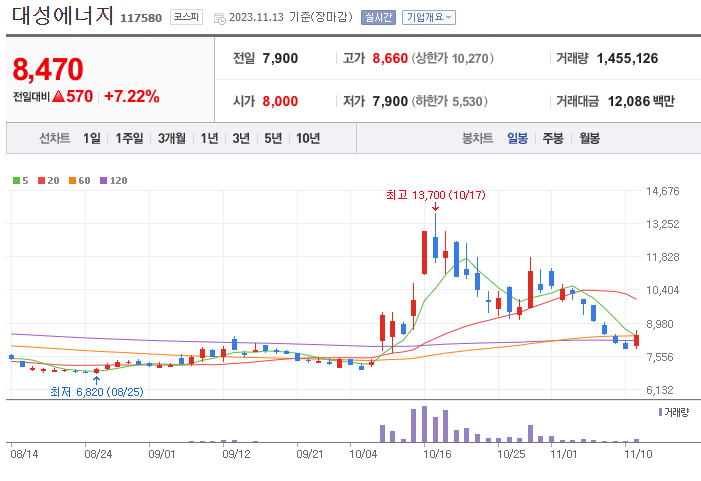The image size is (701, 481).
Task: Click the calendar clock icon beside the date
Action: coord(220,18)
